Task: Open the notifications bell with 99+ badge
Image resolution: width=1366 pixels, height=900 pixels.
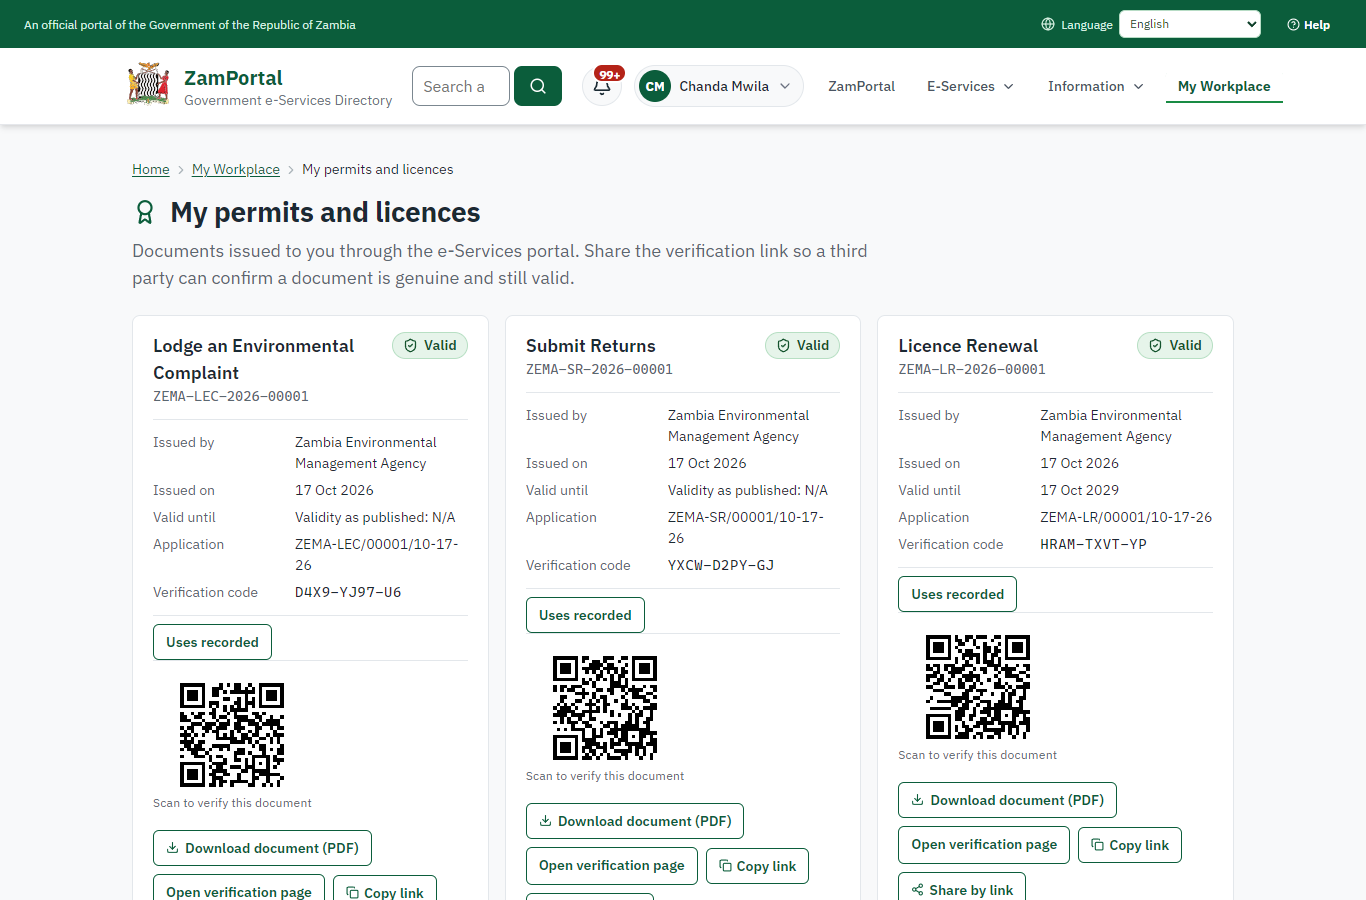Action: tap(602, 86)
